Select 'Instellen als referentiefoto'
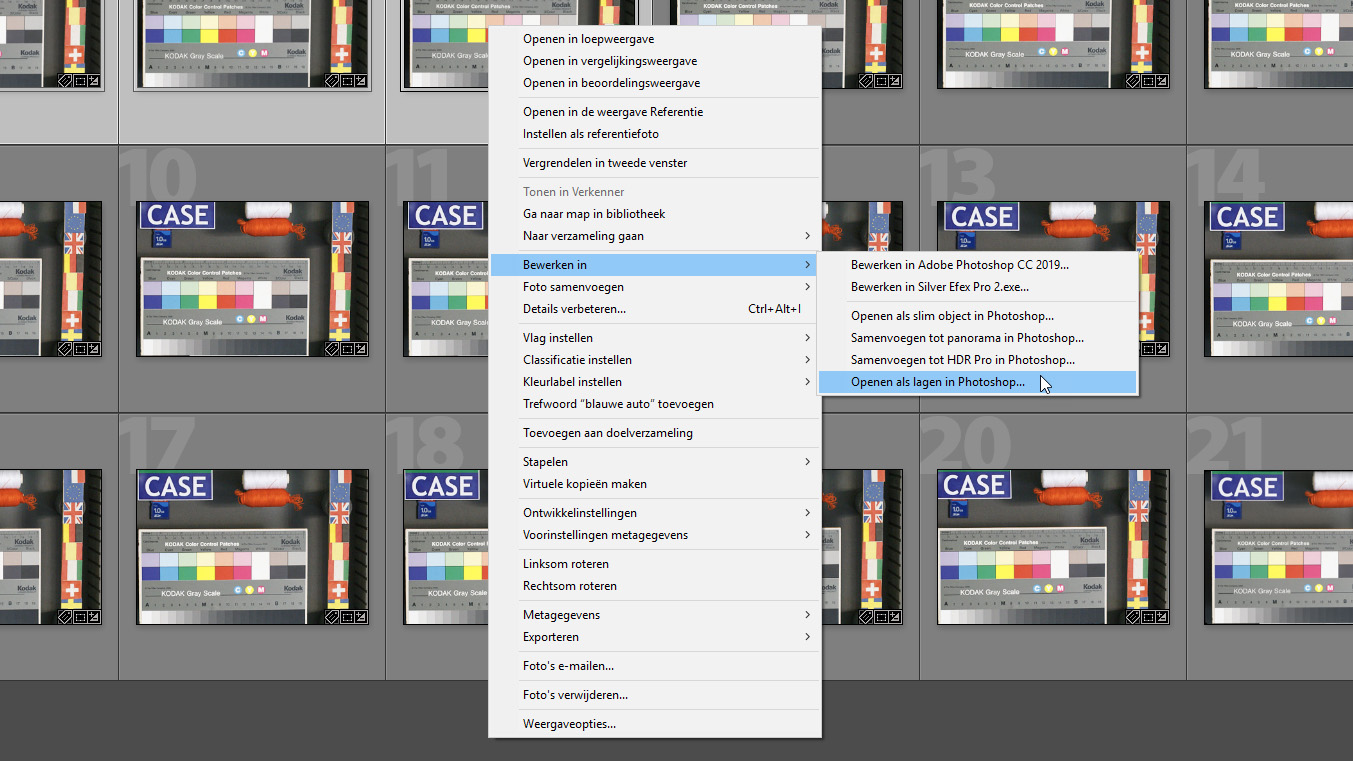This screenshot has height=761, width=1353. (x=655, y=134)
